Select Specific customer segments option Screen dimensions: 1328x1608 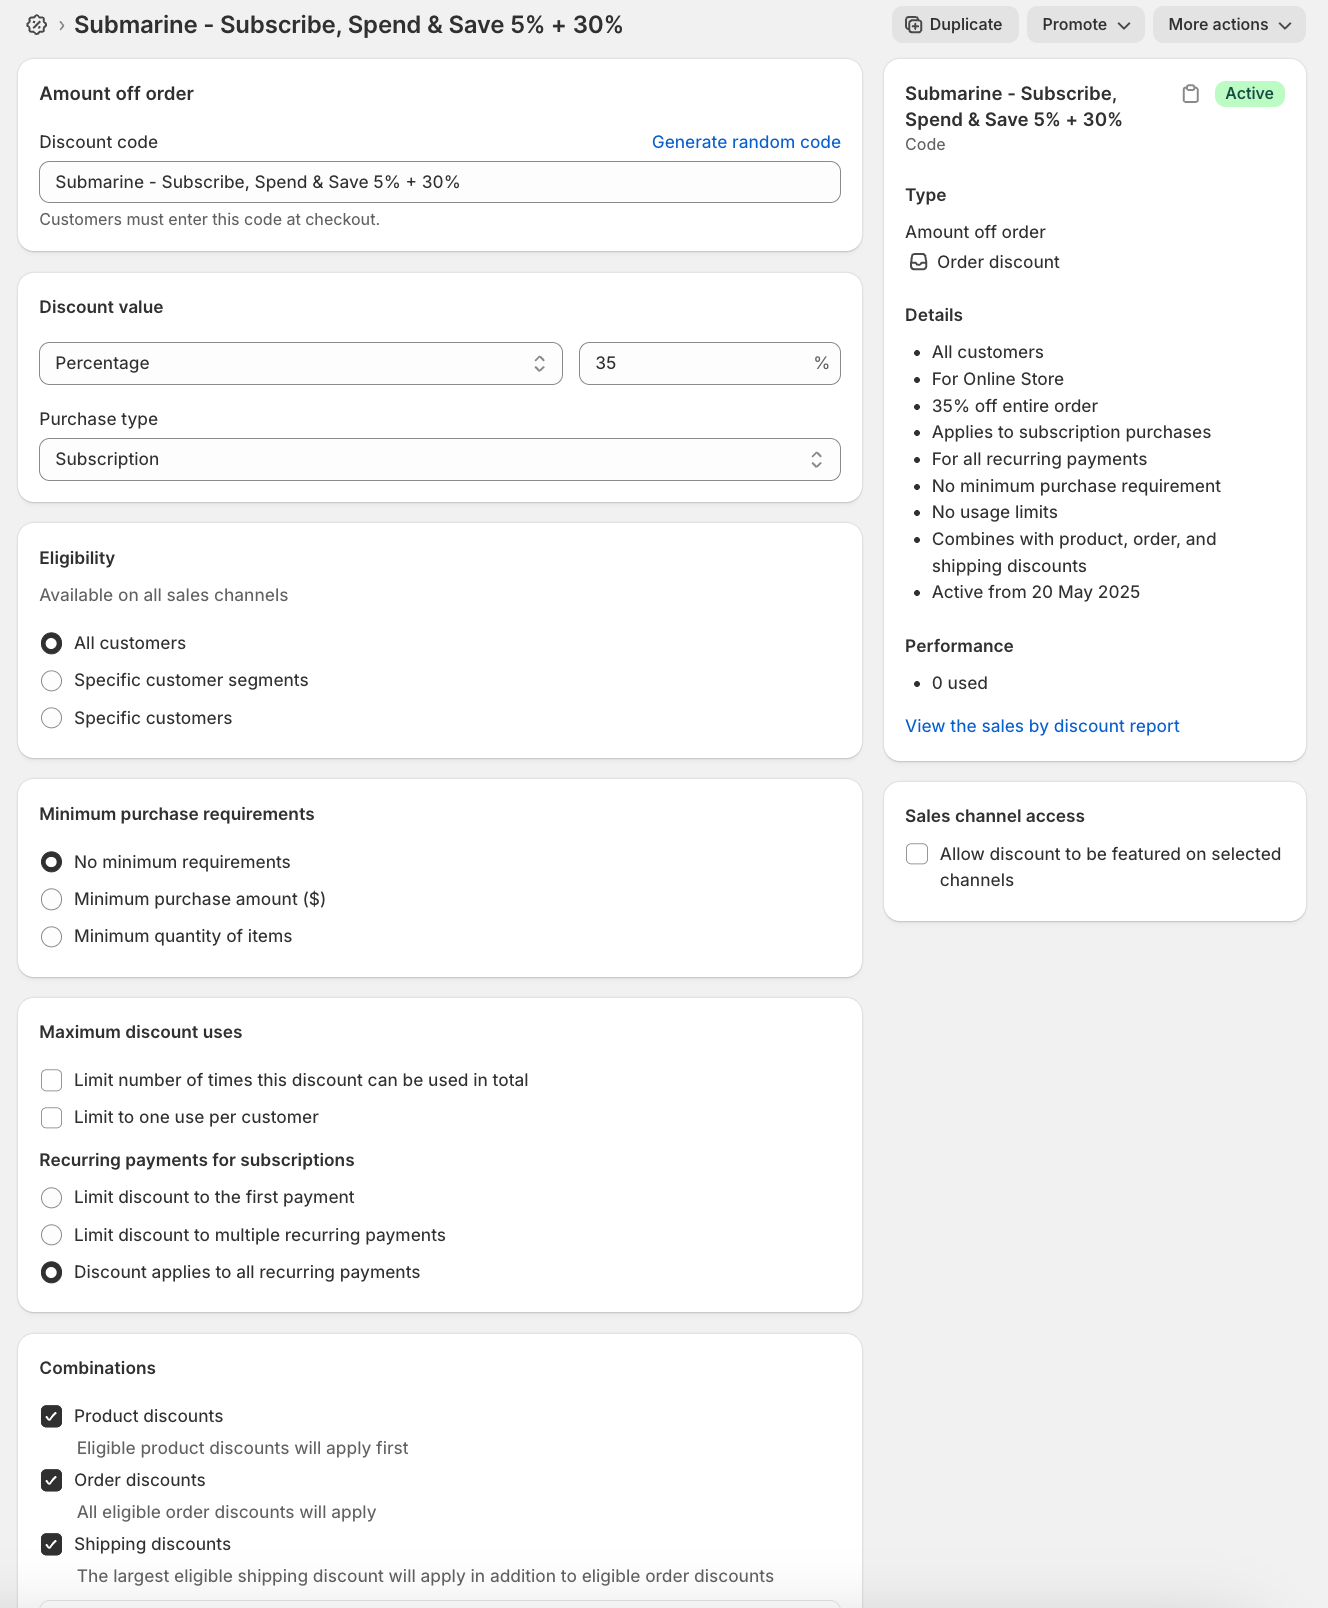pos(52,681)
